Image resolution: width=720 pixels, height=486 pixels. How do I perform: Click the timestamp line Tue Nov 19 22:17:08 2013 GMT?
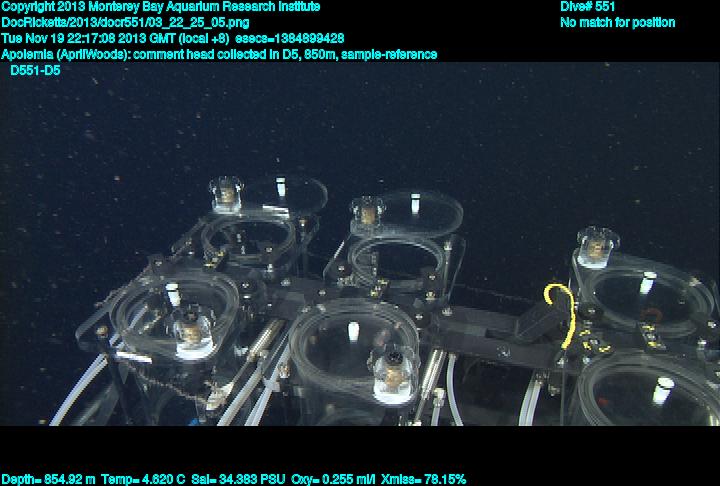[x=173, y=39]
